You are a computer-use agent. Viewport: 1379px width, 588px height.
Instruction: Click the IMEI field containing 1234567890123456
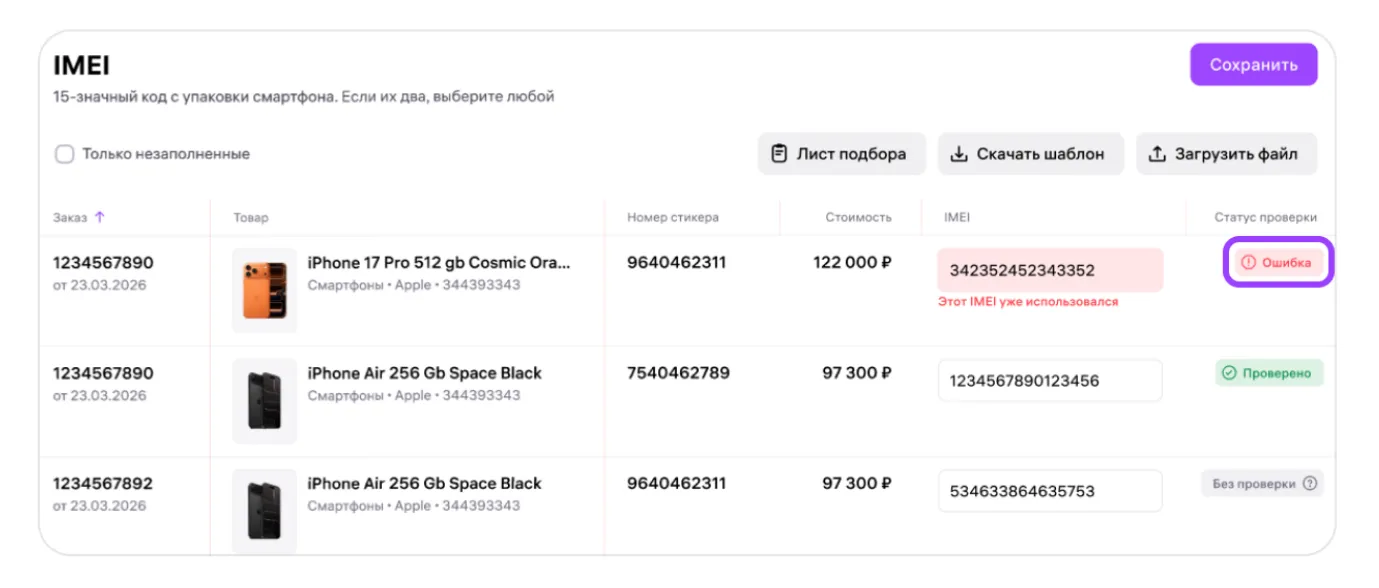pyautogui.click(x=1049, y=381)
